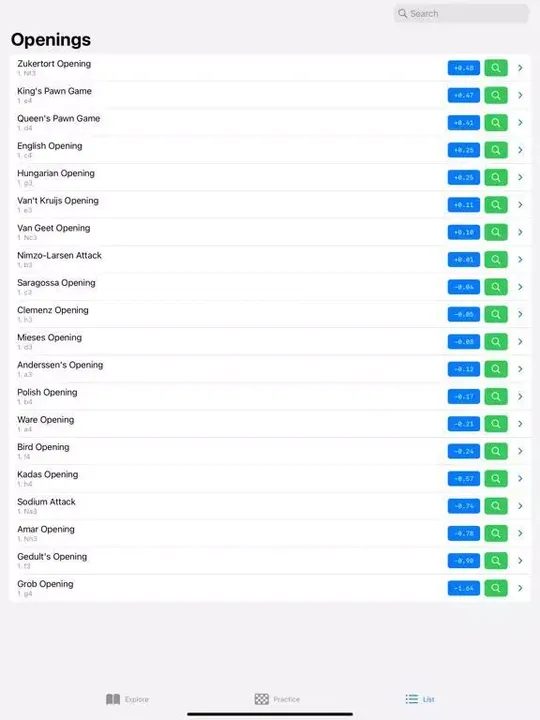Click the green magnifier for Polish Opening
The width and height of the screenshot is (540, 720).
(x=495, y=396)
